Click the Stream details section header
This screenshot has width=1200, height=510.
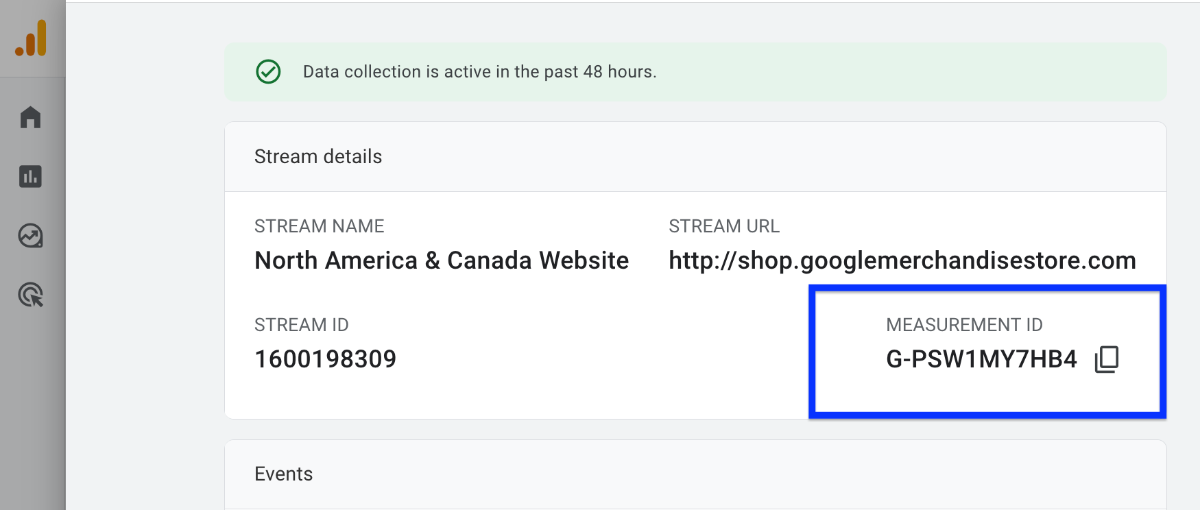(318, 157)
